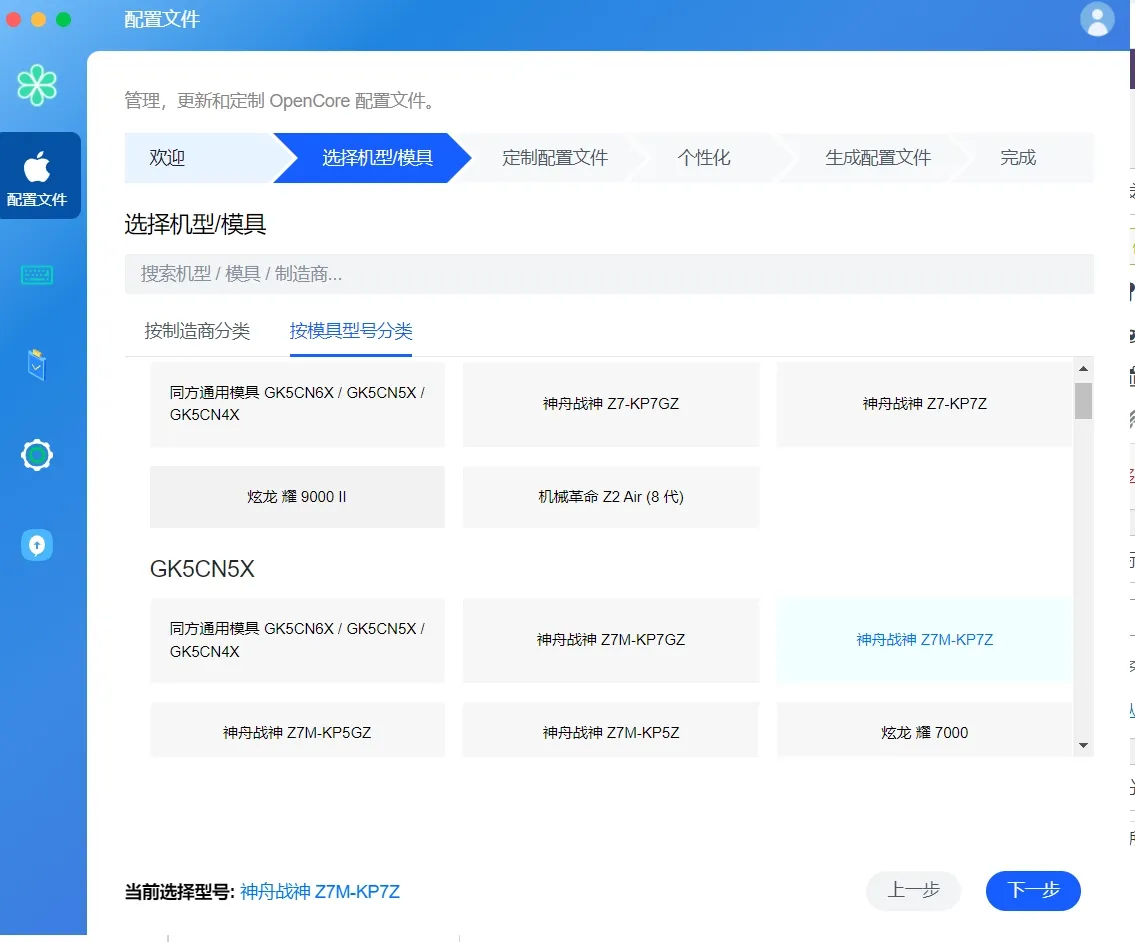Open the 配置文件 Apple sidebar item
The image size is (1135, 942).
[40, 175]
